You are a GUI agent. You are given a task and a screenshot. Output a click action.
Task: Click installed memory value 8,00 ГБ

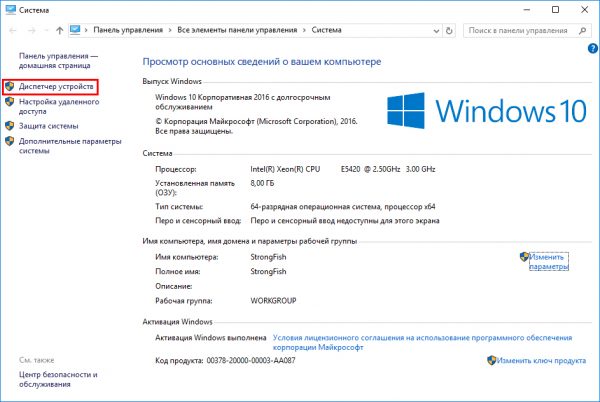click(x=262, y=183)
